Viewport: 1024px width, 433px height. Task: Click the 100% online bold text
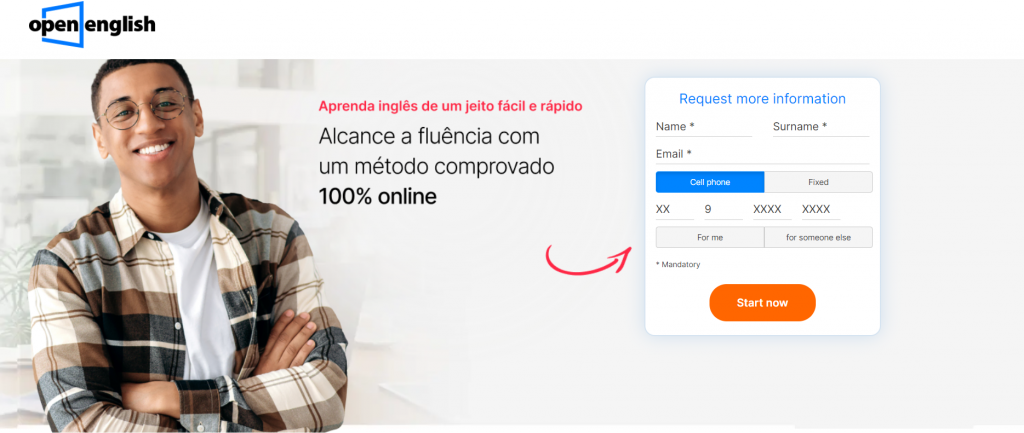pos(377,197)
